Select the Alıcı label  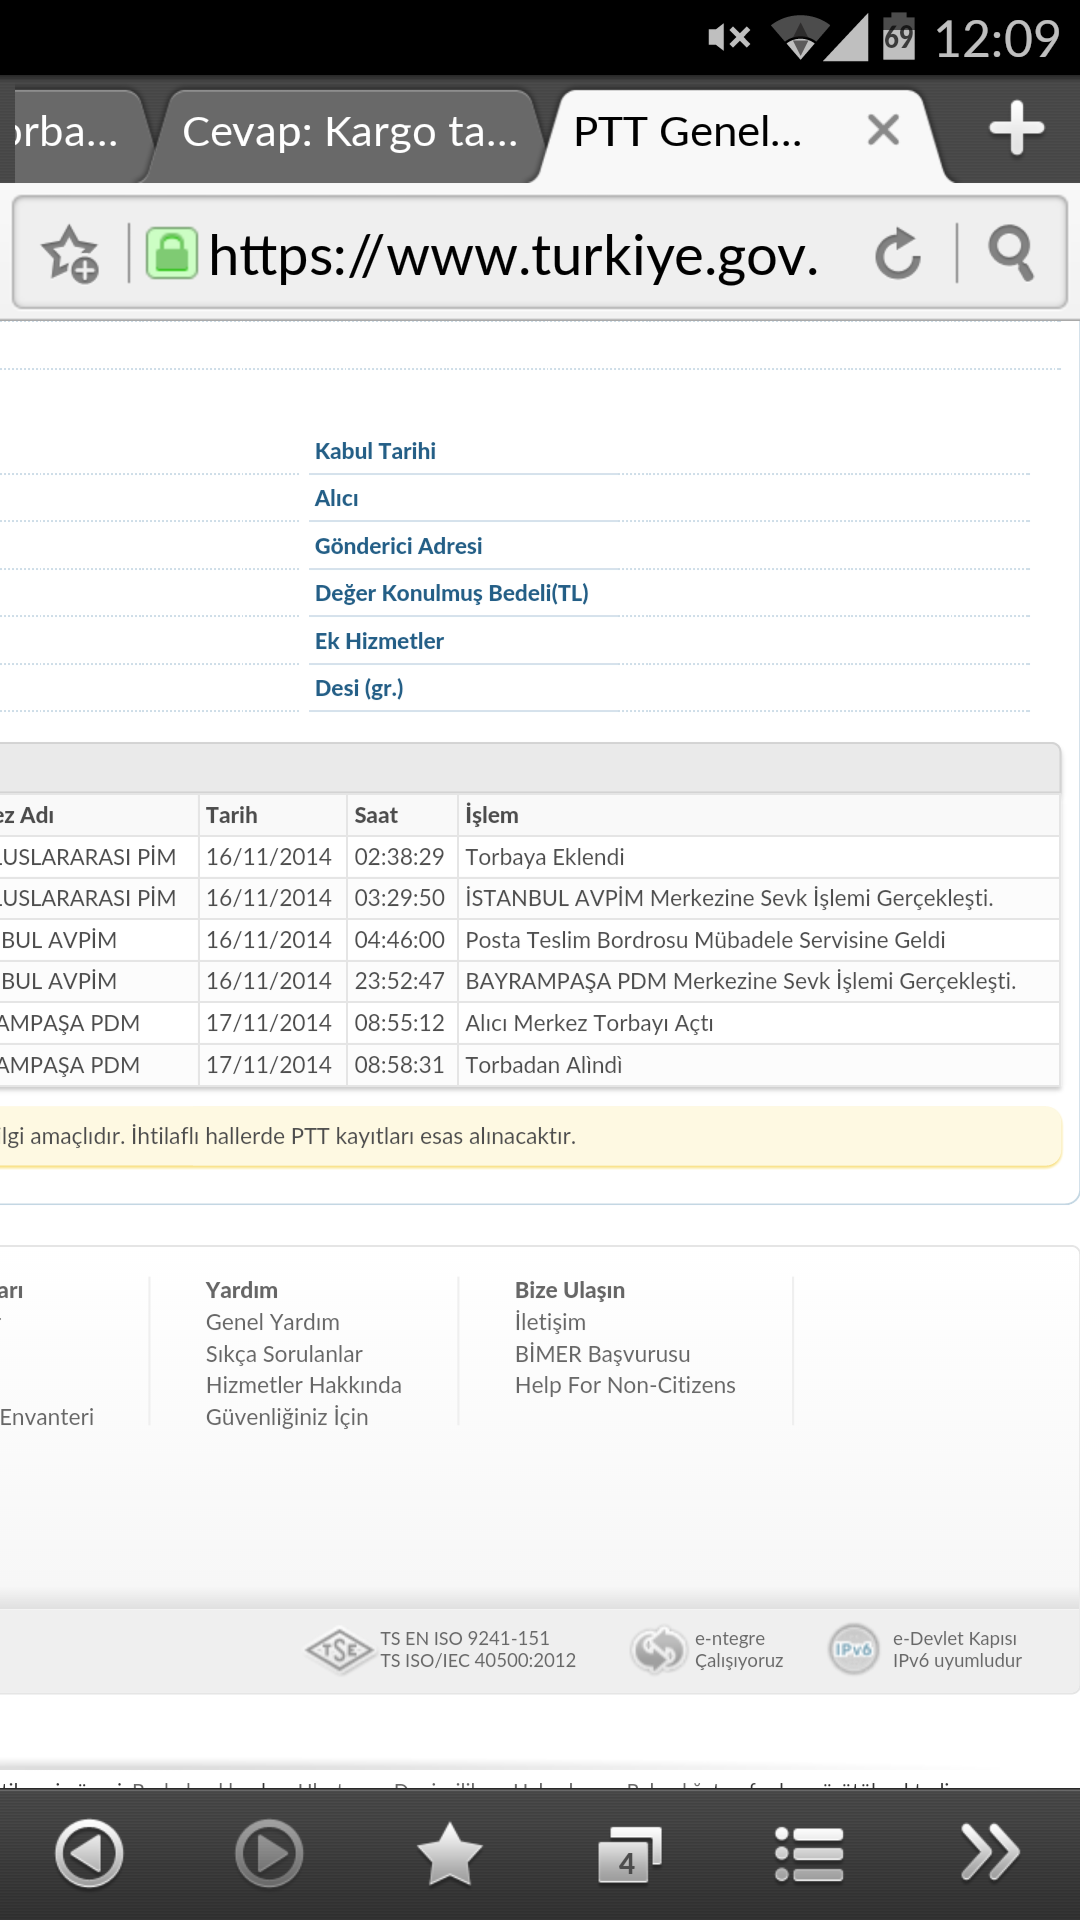[x=336, y=498]
